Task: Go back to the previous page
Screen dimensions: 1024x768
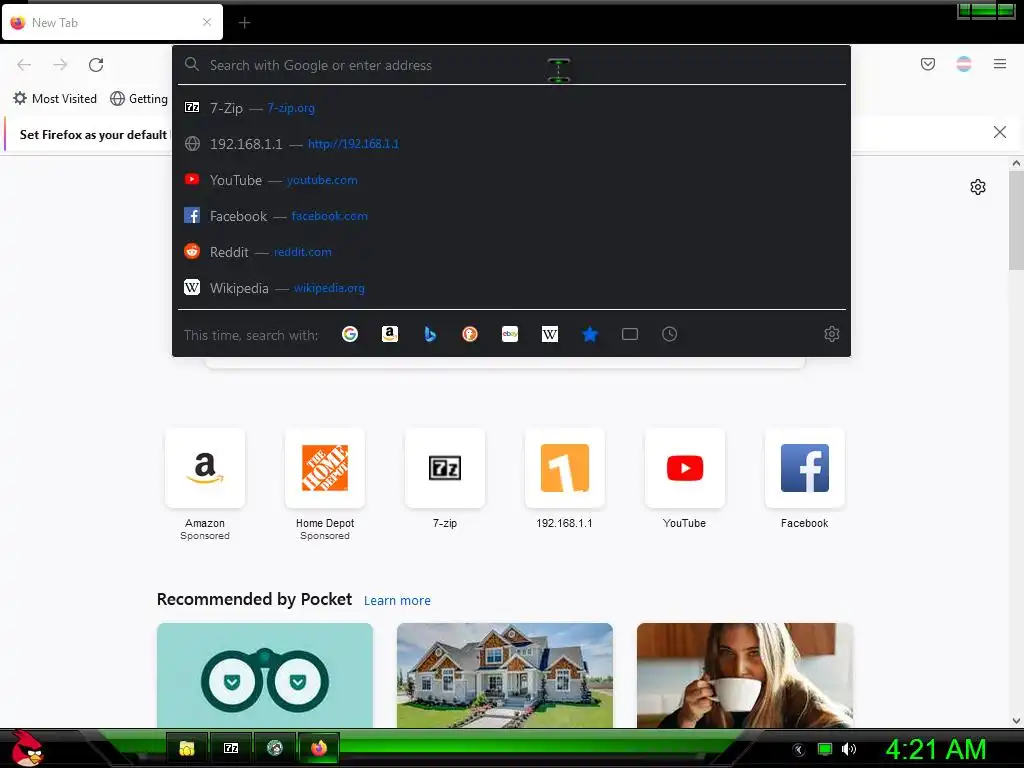Action: pyautogui.click(x=24, y=65)
